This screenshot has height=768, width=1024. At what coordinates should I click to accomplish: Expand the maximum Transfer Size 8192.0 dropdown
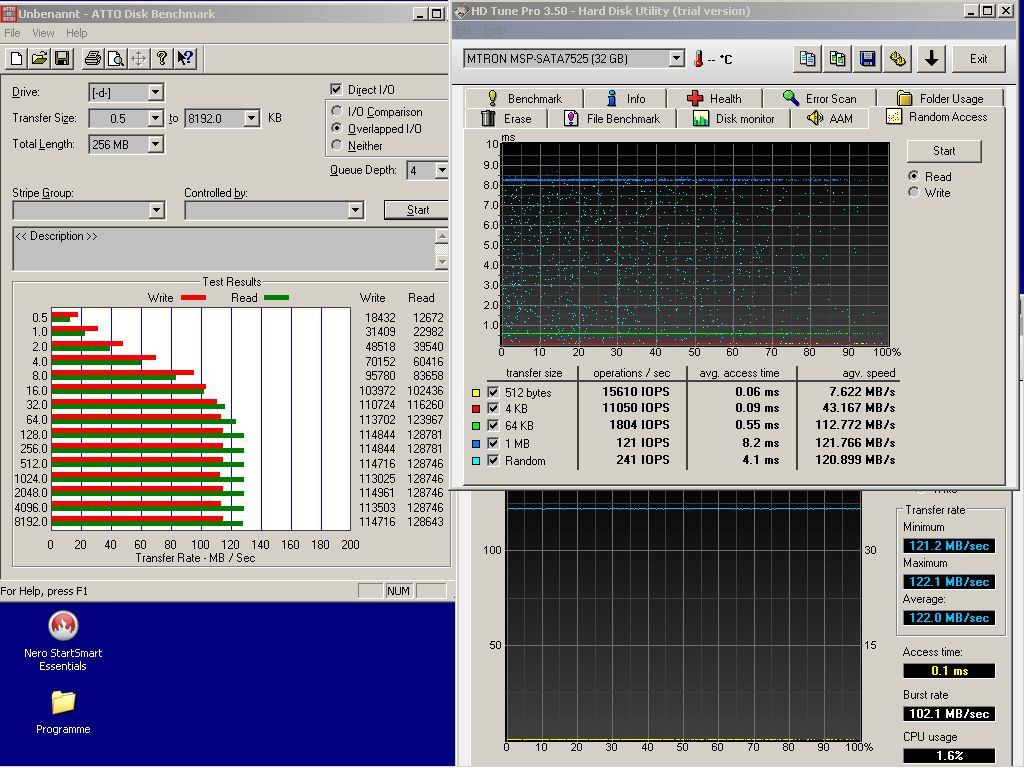coord(252,118)
